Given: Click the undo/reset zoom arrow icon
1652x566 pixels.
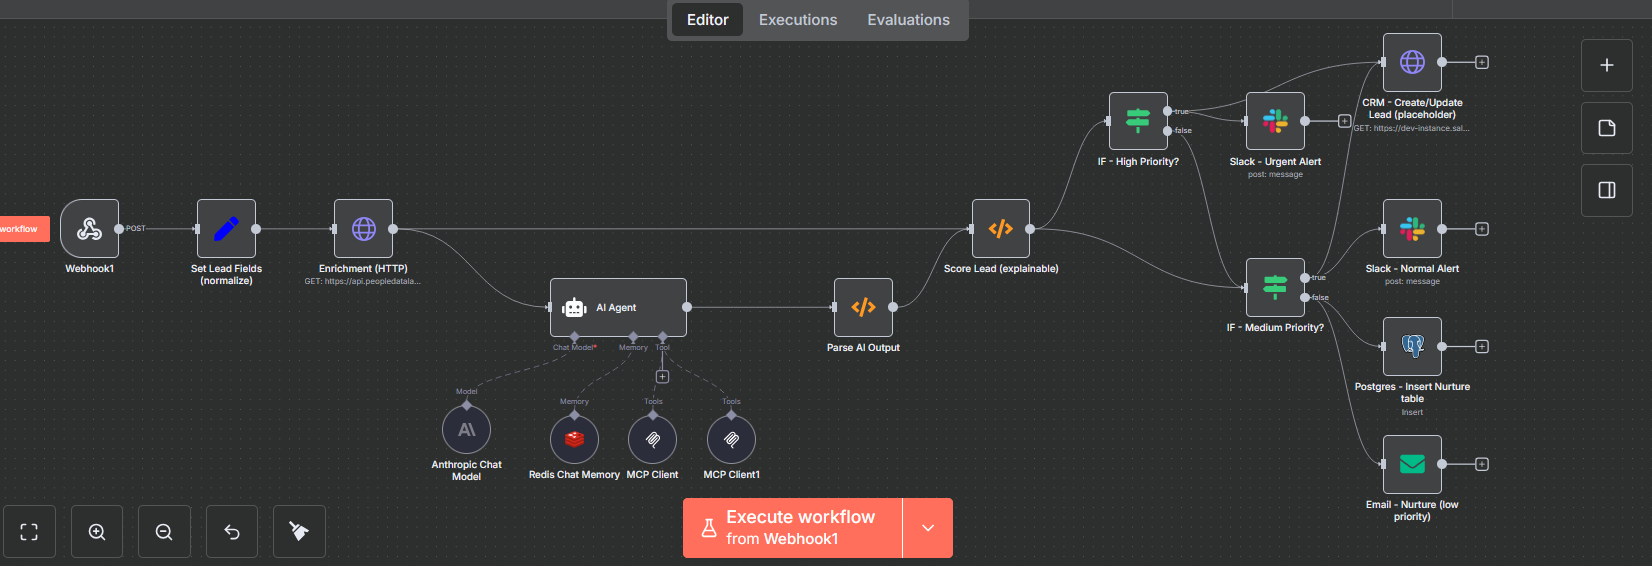Looking at the screenshot, I should 232,531.
